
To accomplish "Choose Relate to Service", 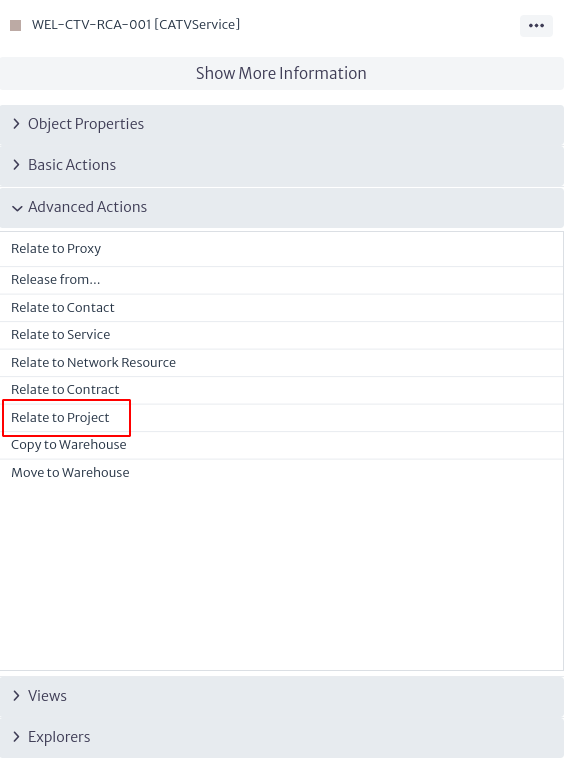I will [282, 335].
